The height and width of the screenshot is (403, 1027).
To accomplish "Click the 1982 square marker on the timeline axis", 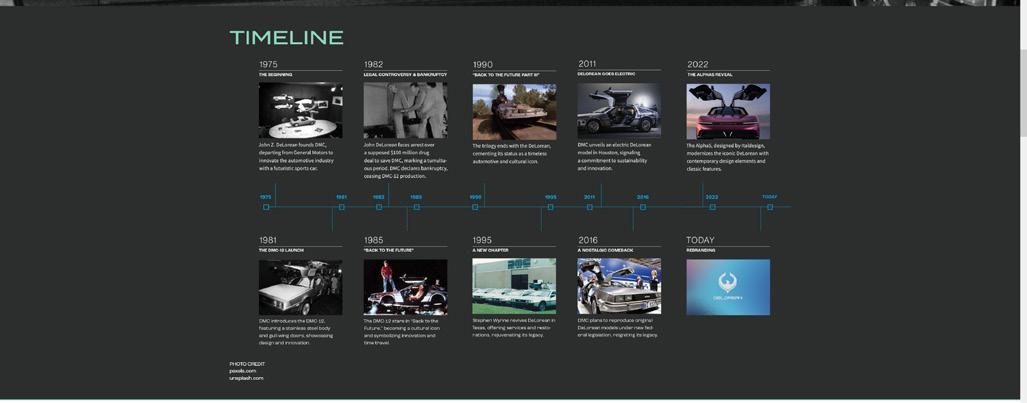I will click(379, 207).
